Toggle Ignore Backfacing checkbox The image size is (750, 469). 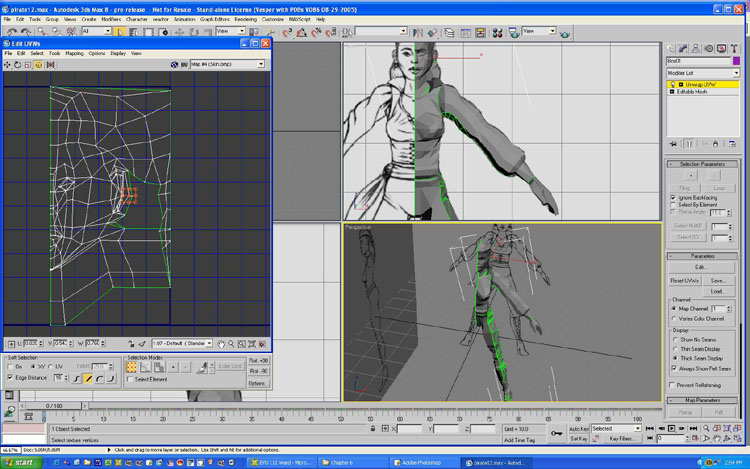point(673,198)
